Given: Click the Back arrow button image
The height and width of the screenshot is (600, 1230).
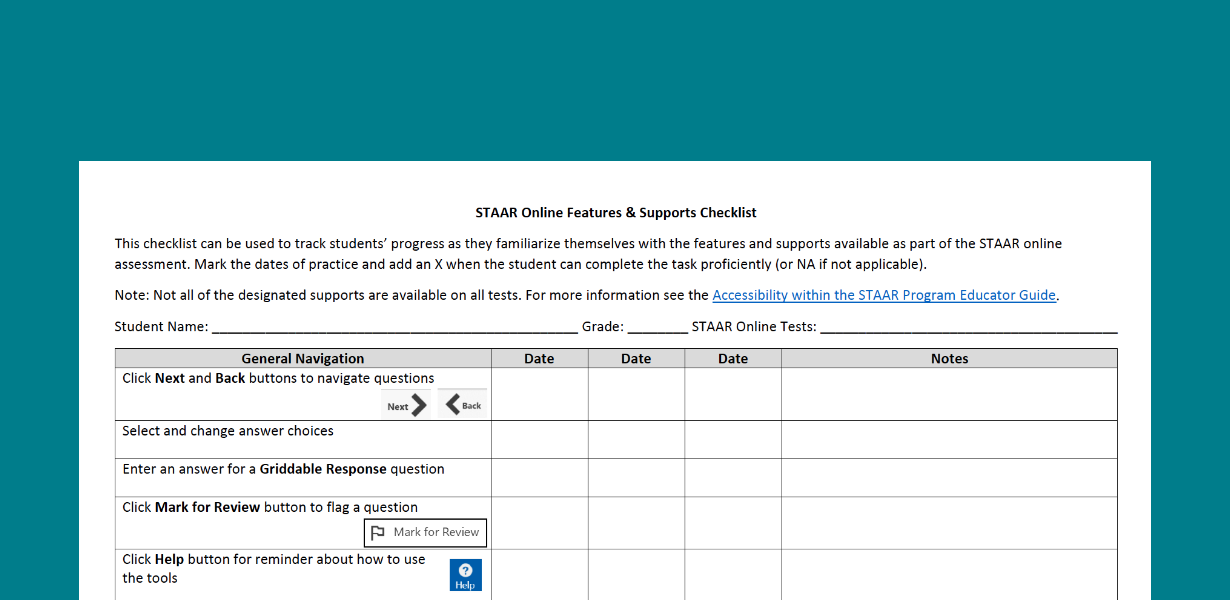Looking at the screenshot, I should [463, 404].
